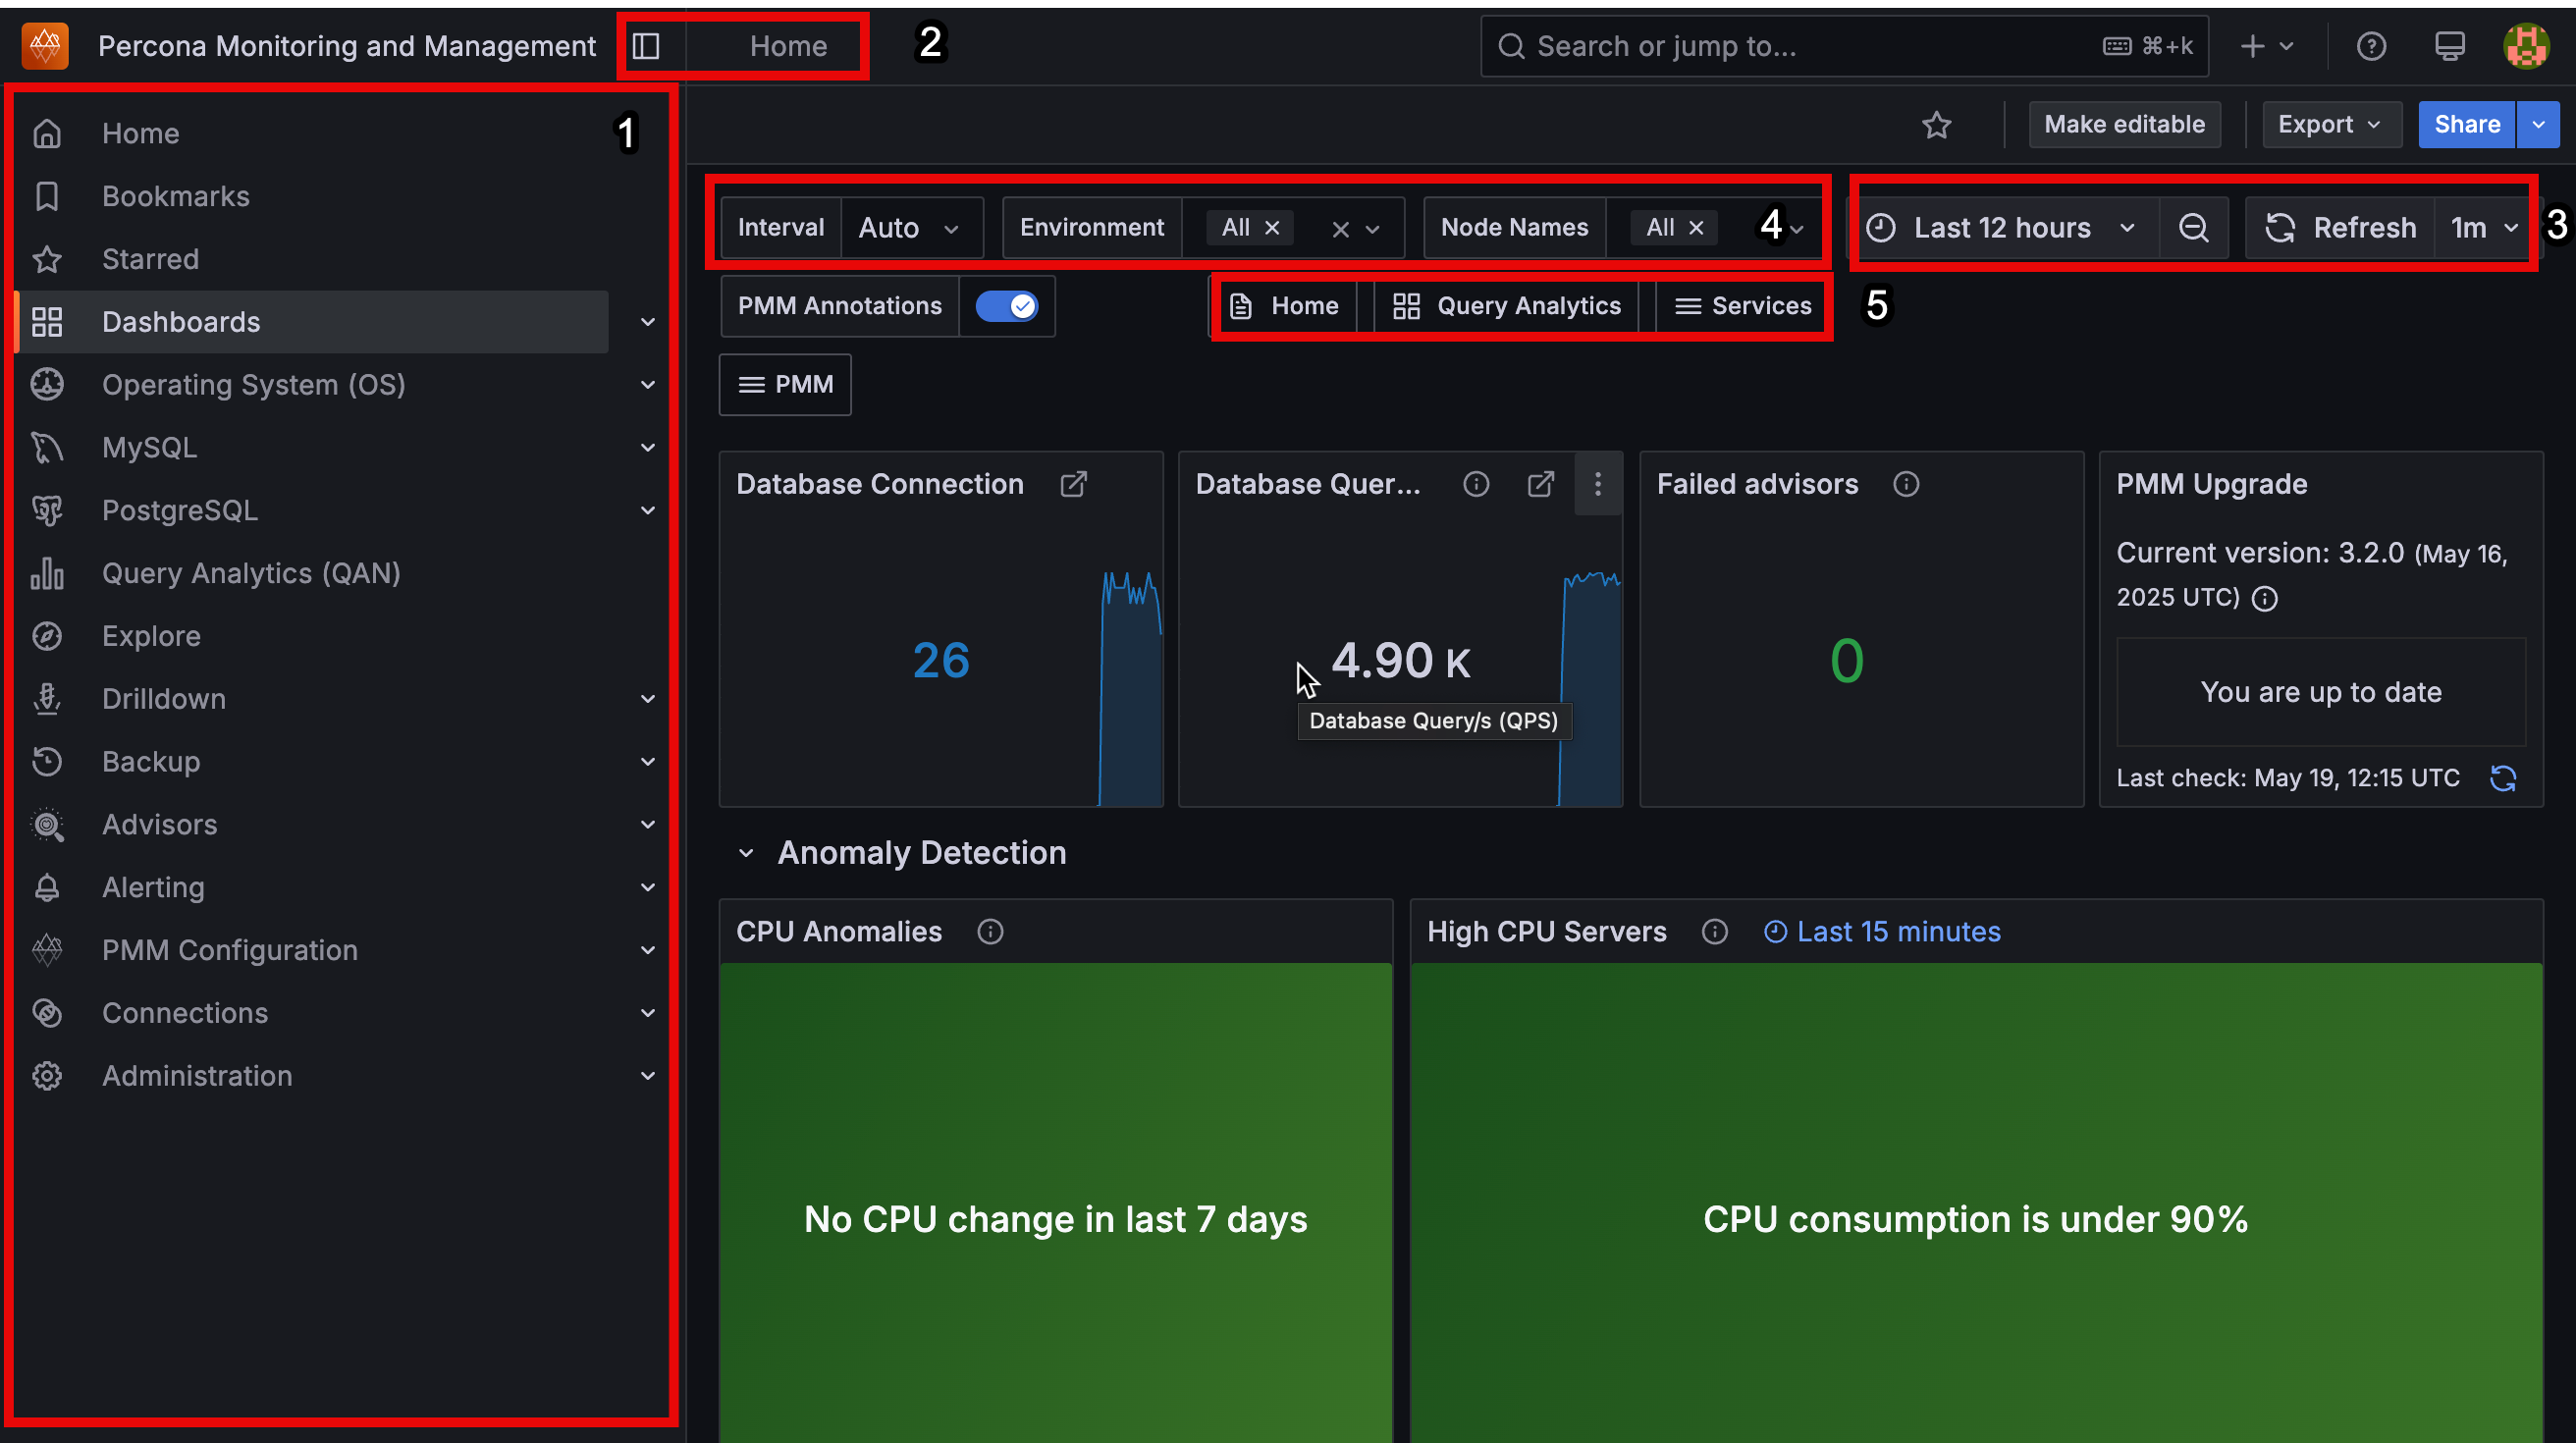Expand the MySQL sidebar section

coord(647,447)
